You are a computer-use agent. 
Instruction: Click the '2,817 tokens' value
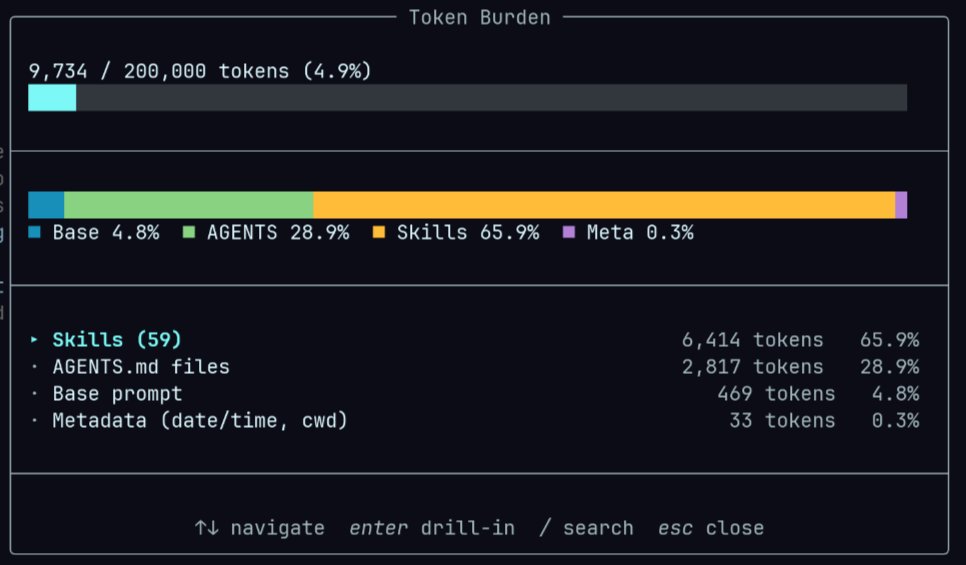(x=752, y=367)
